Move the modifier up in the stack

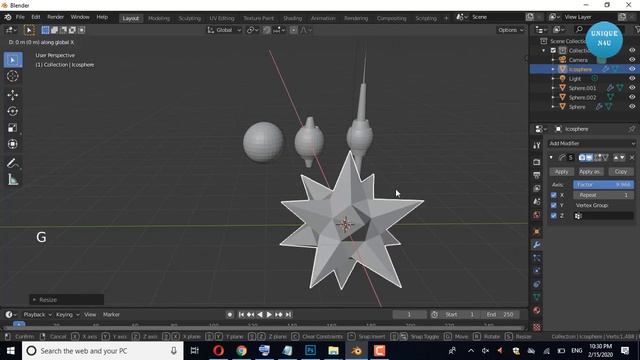point(616,158)
